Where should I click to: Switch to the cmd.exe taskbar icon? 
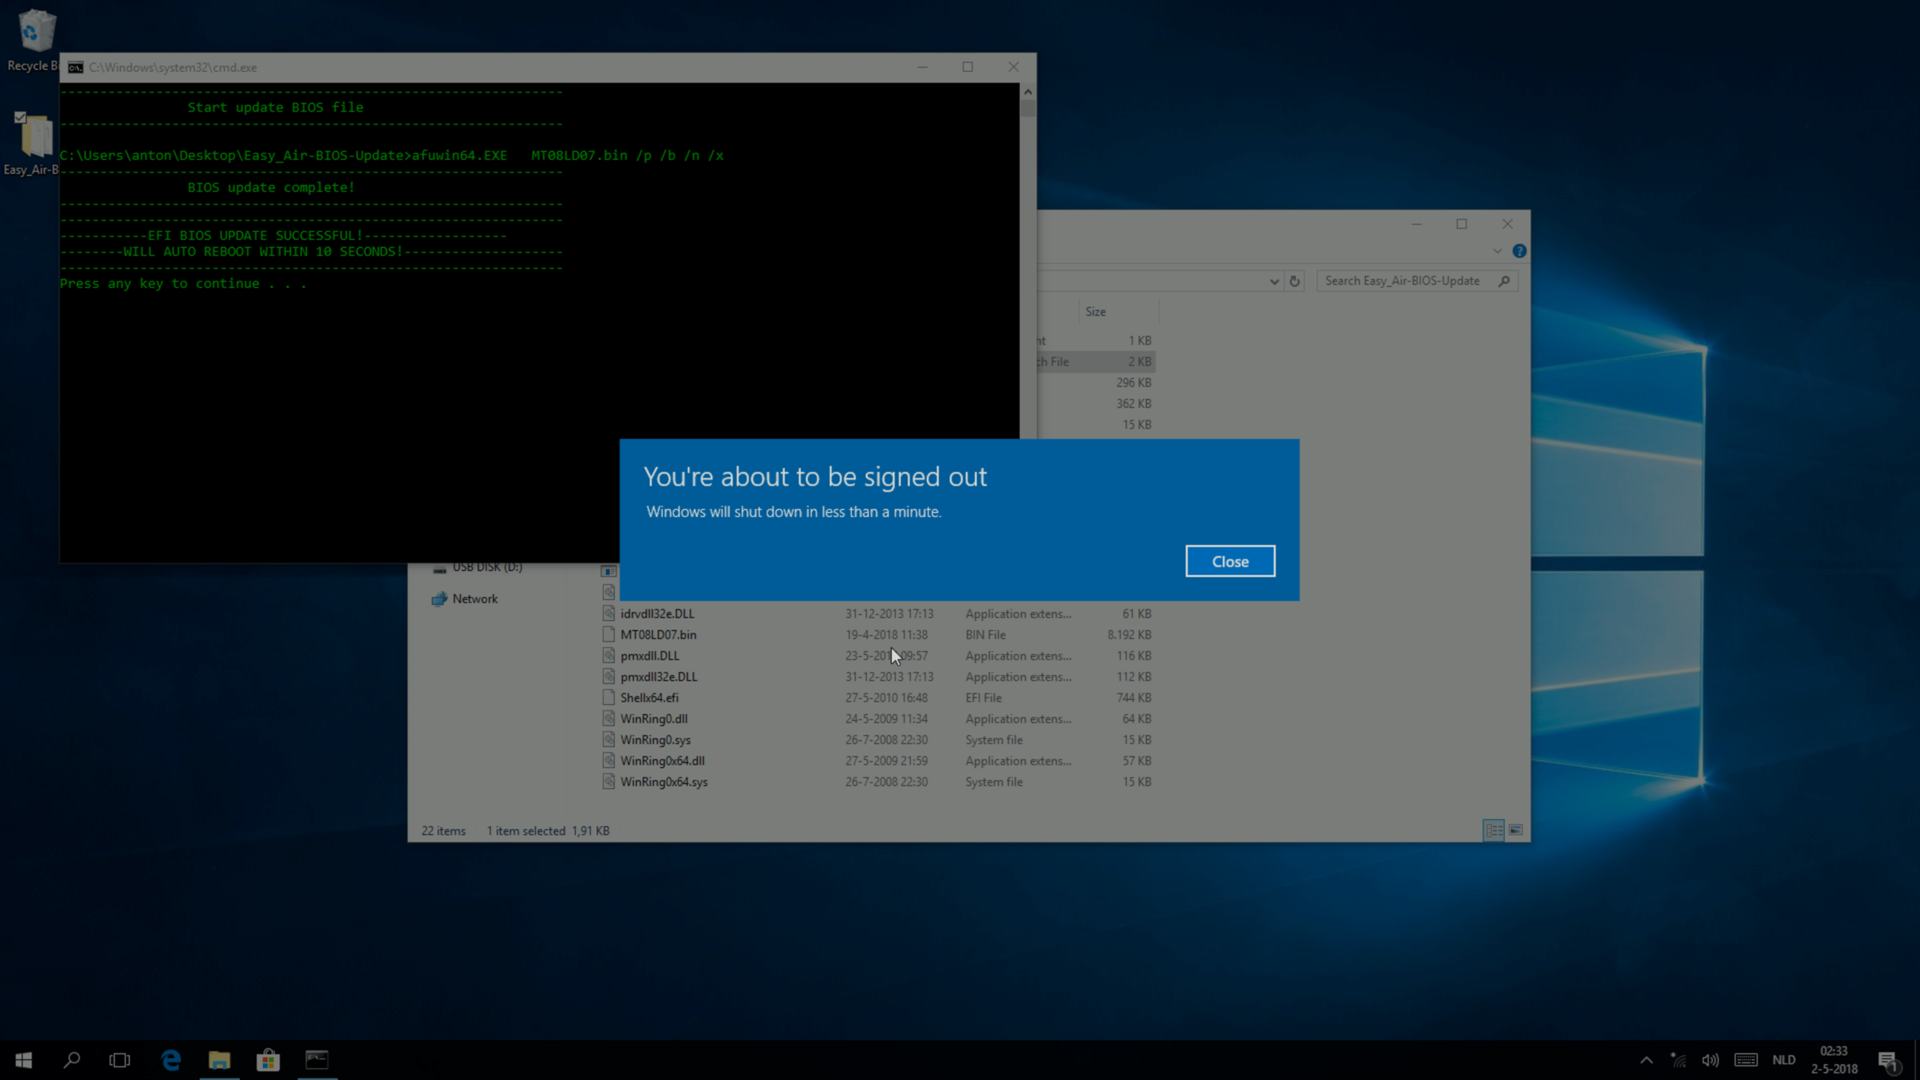click(x=317, y=1060)
